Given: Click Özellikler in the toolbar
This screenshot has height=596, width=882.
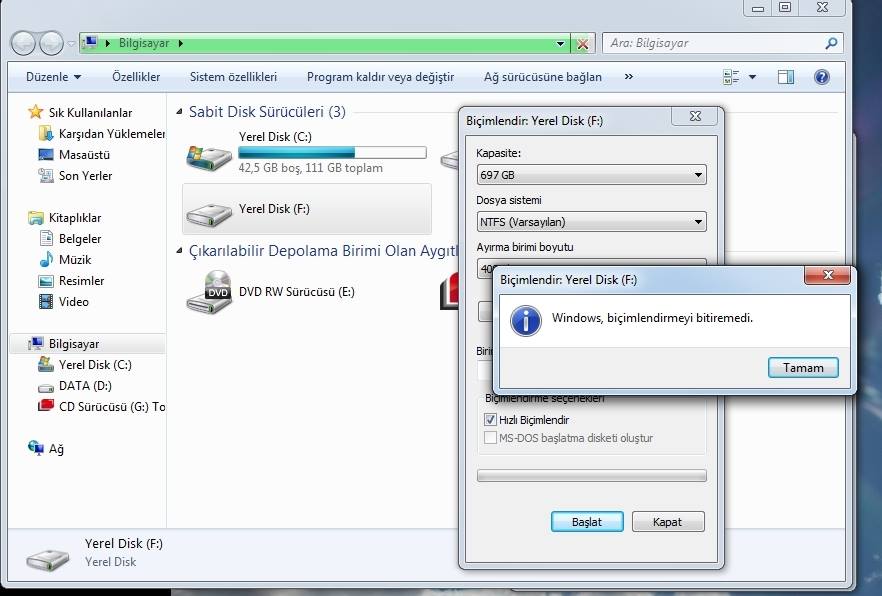Looking at the screenshot, I should pos(136,76).
